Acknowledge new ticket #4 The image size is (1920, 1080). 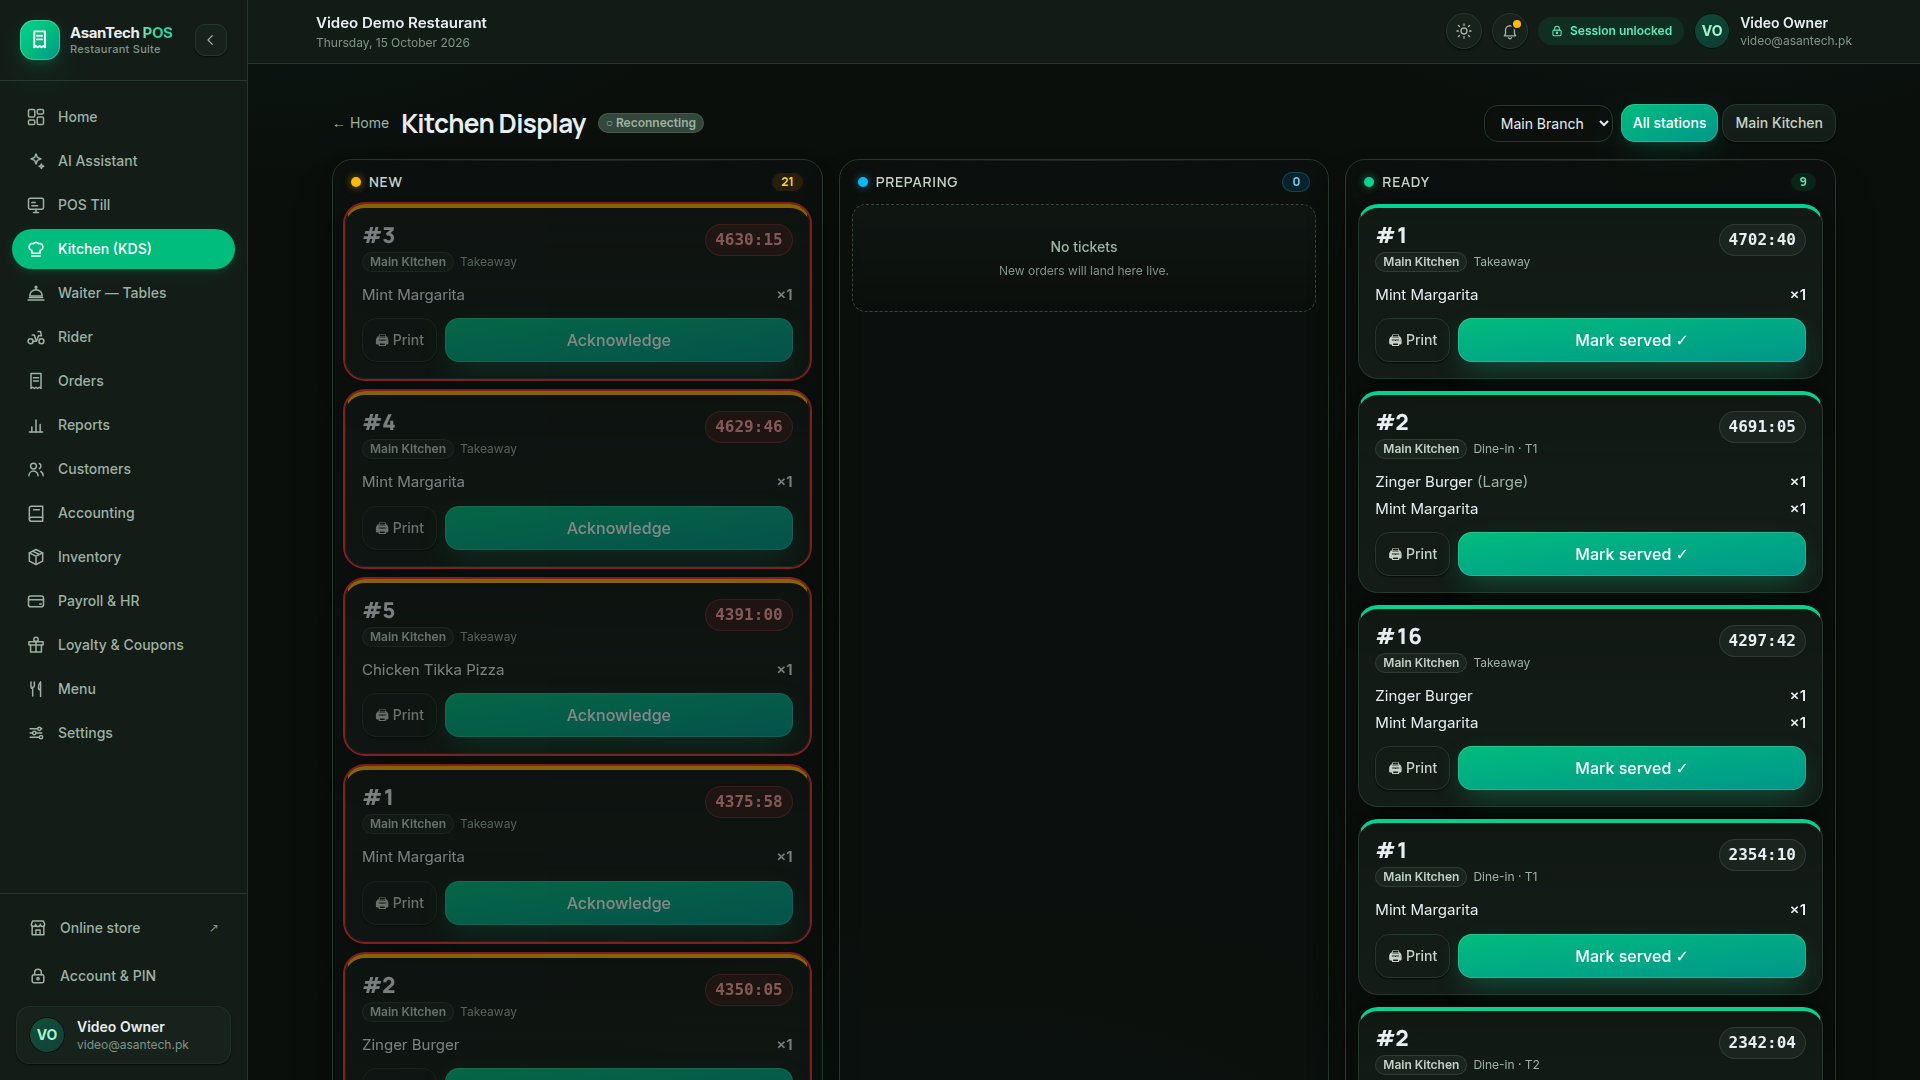[619, 528]
